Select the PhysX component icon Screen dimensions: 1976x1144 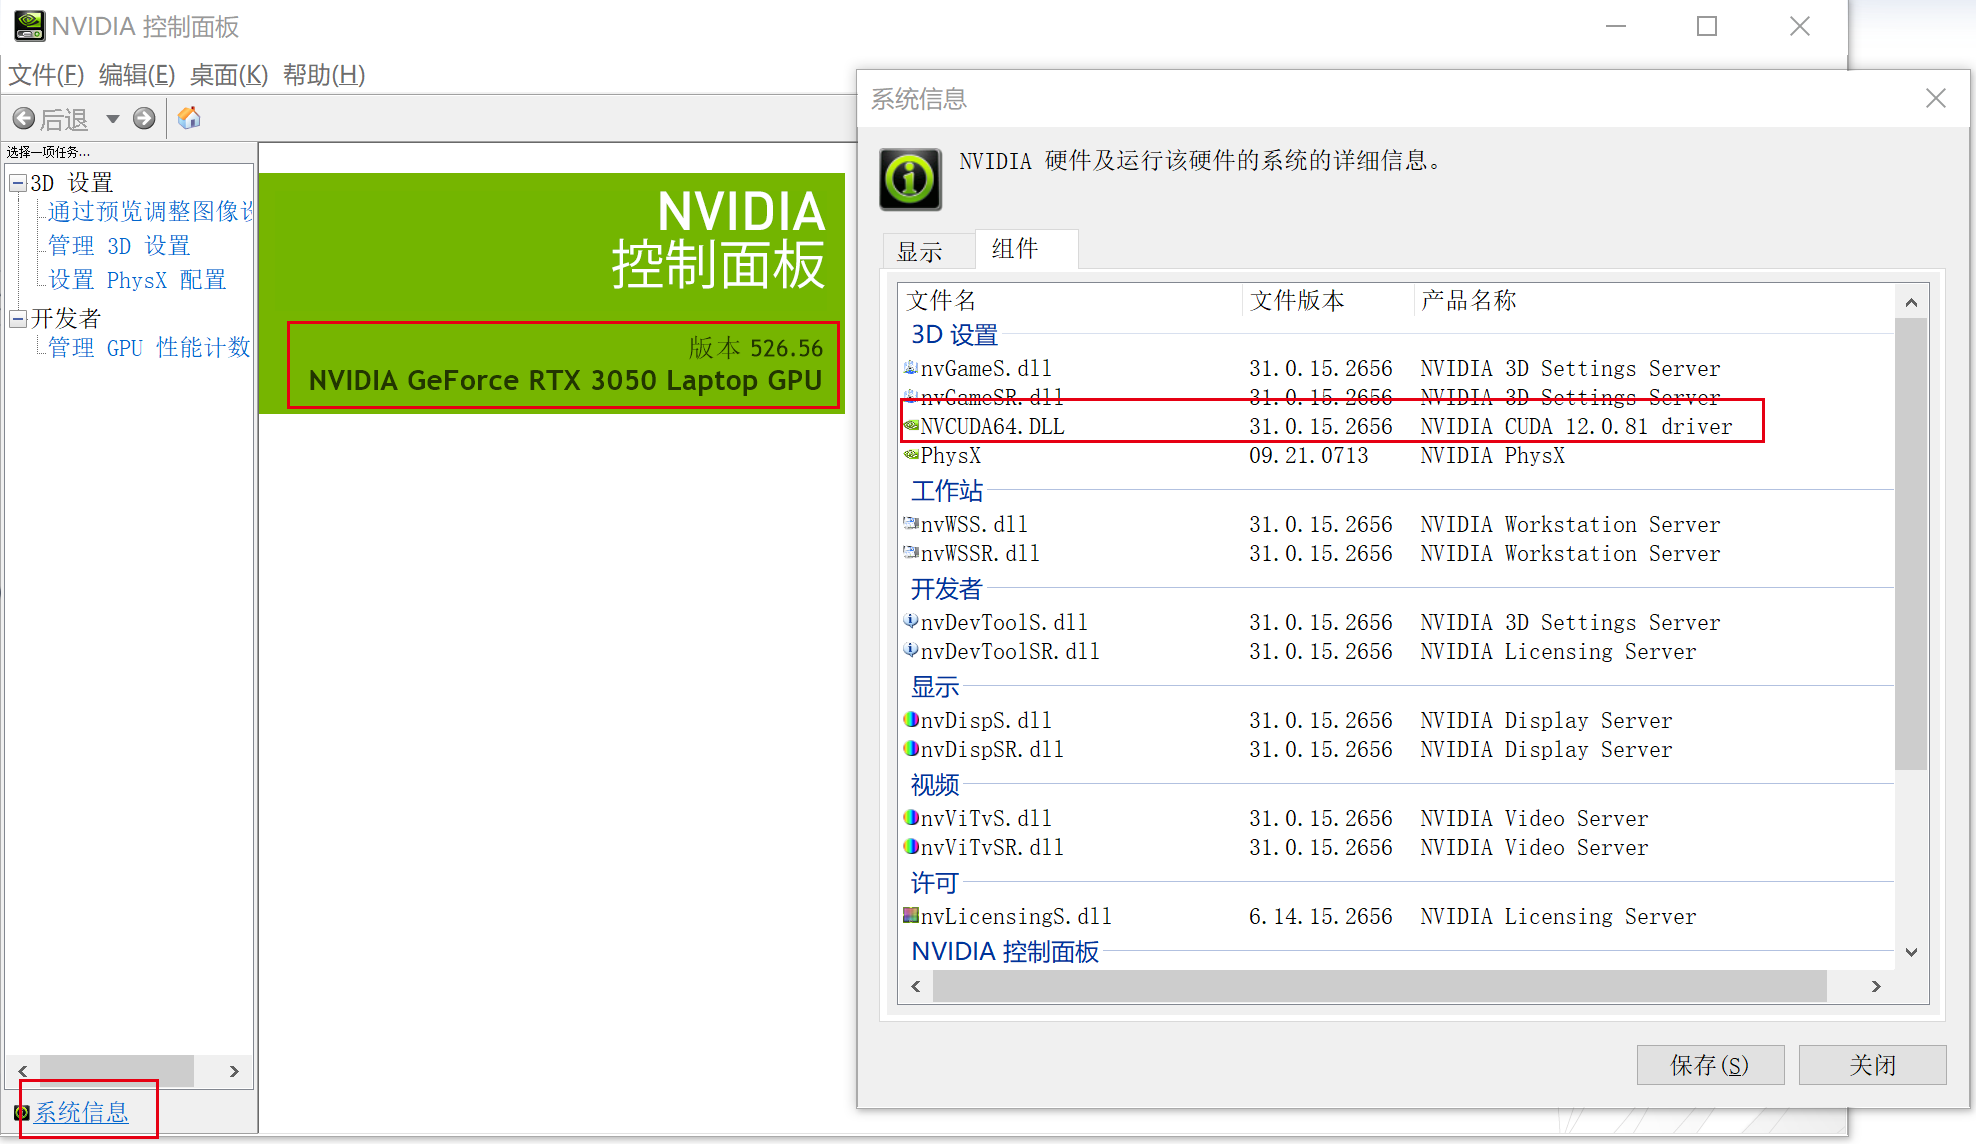[911, 455]
